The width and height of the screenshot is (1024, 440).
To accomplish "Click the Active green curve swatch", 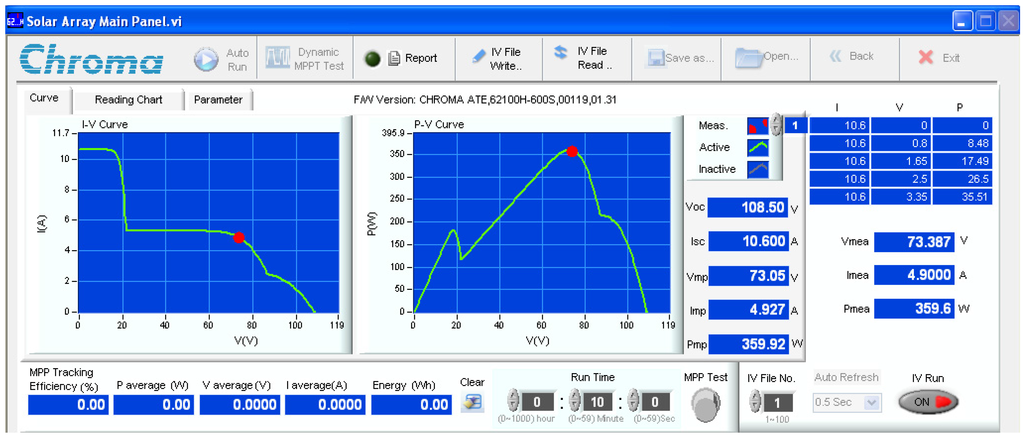I will click(x=758, y=148).
